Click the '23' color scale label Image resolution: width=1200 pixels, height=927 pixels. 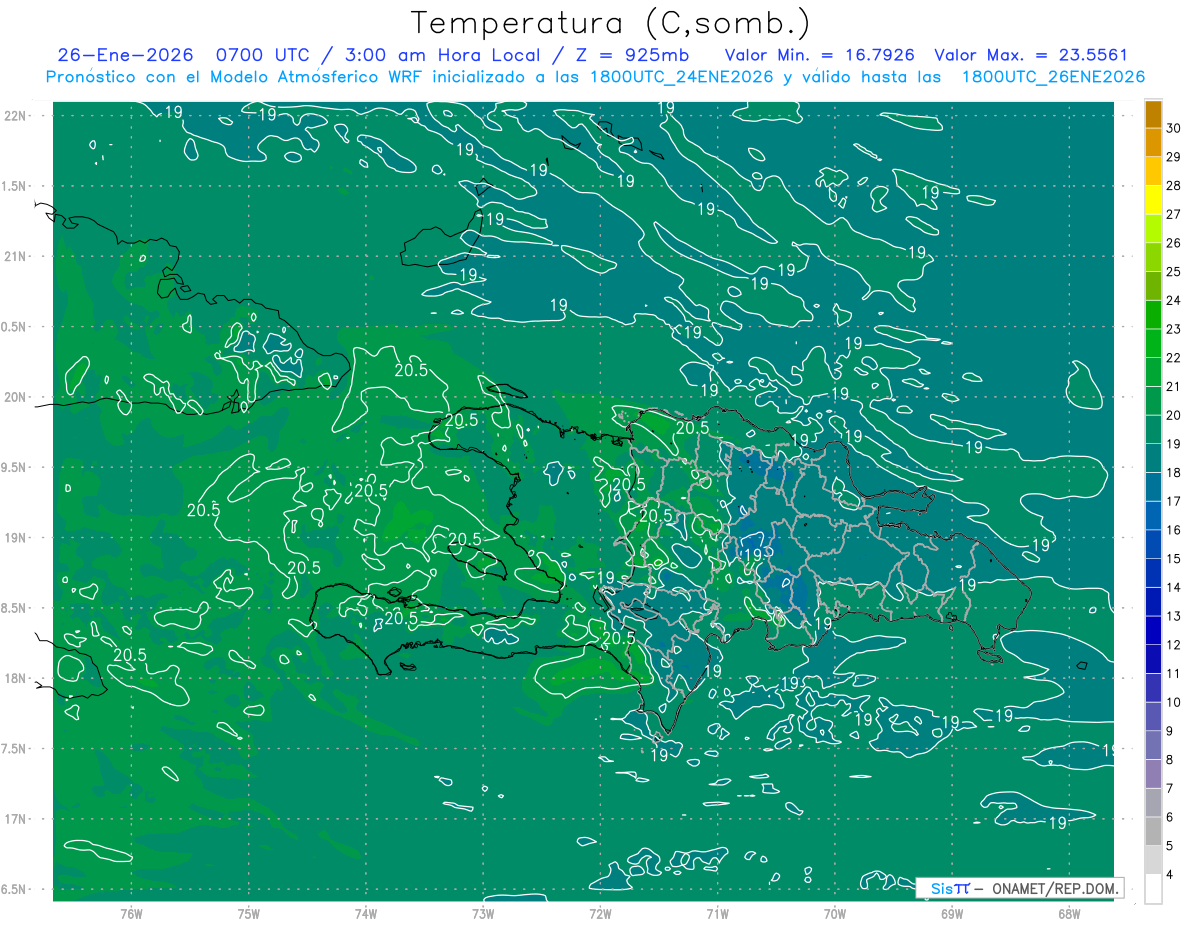[x=1174, y=329]
